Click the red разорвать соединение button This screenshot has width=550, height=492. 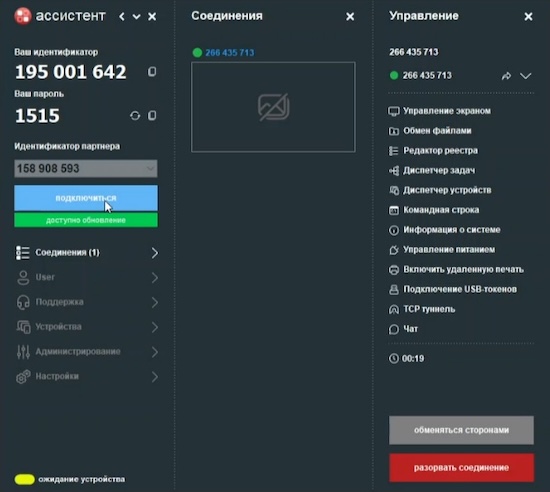[x=461, y=468]
